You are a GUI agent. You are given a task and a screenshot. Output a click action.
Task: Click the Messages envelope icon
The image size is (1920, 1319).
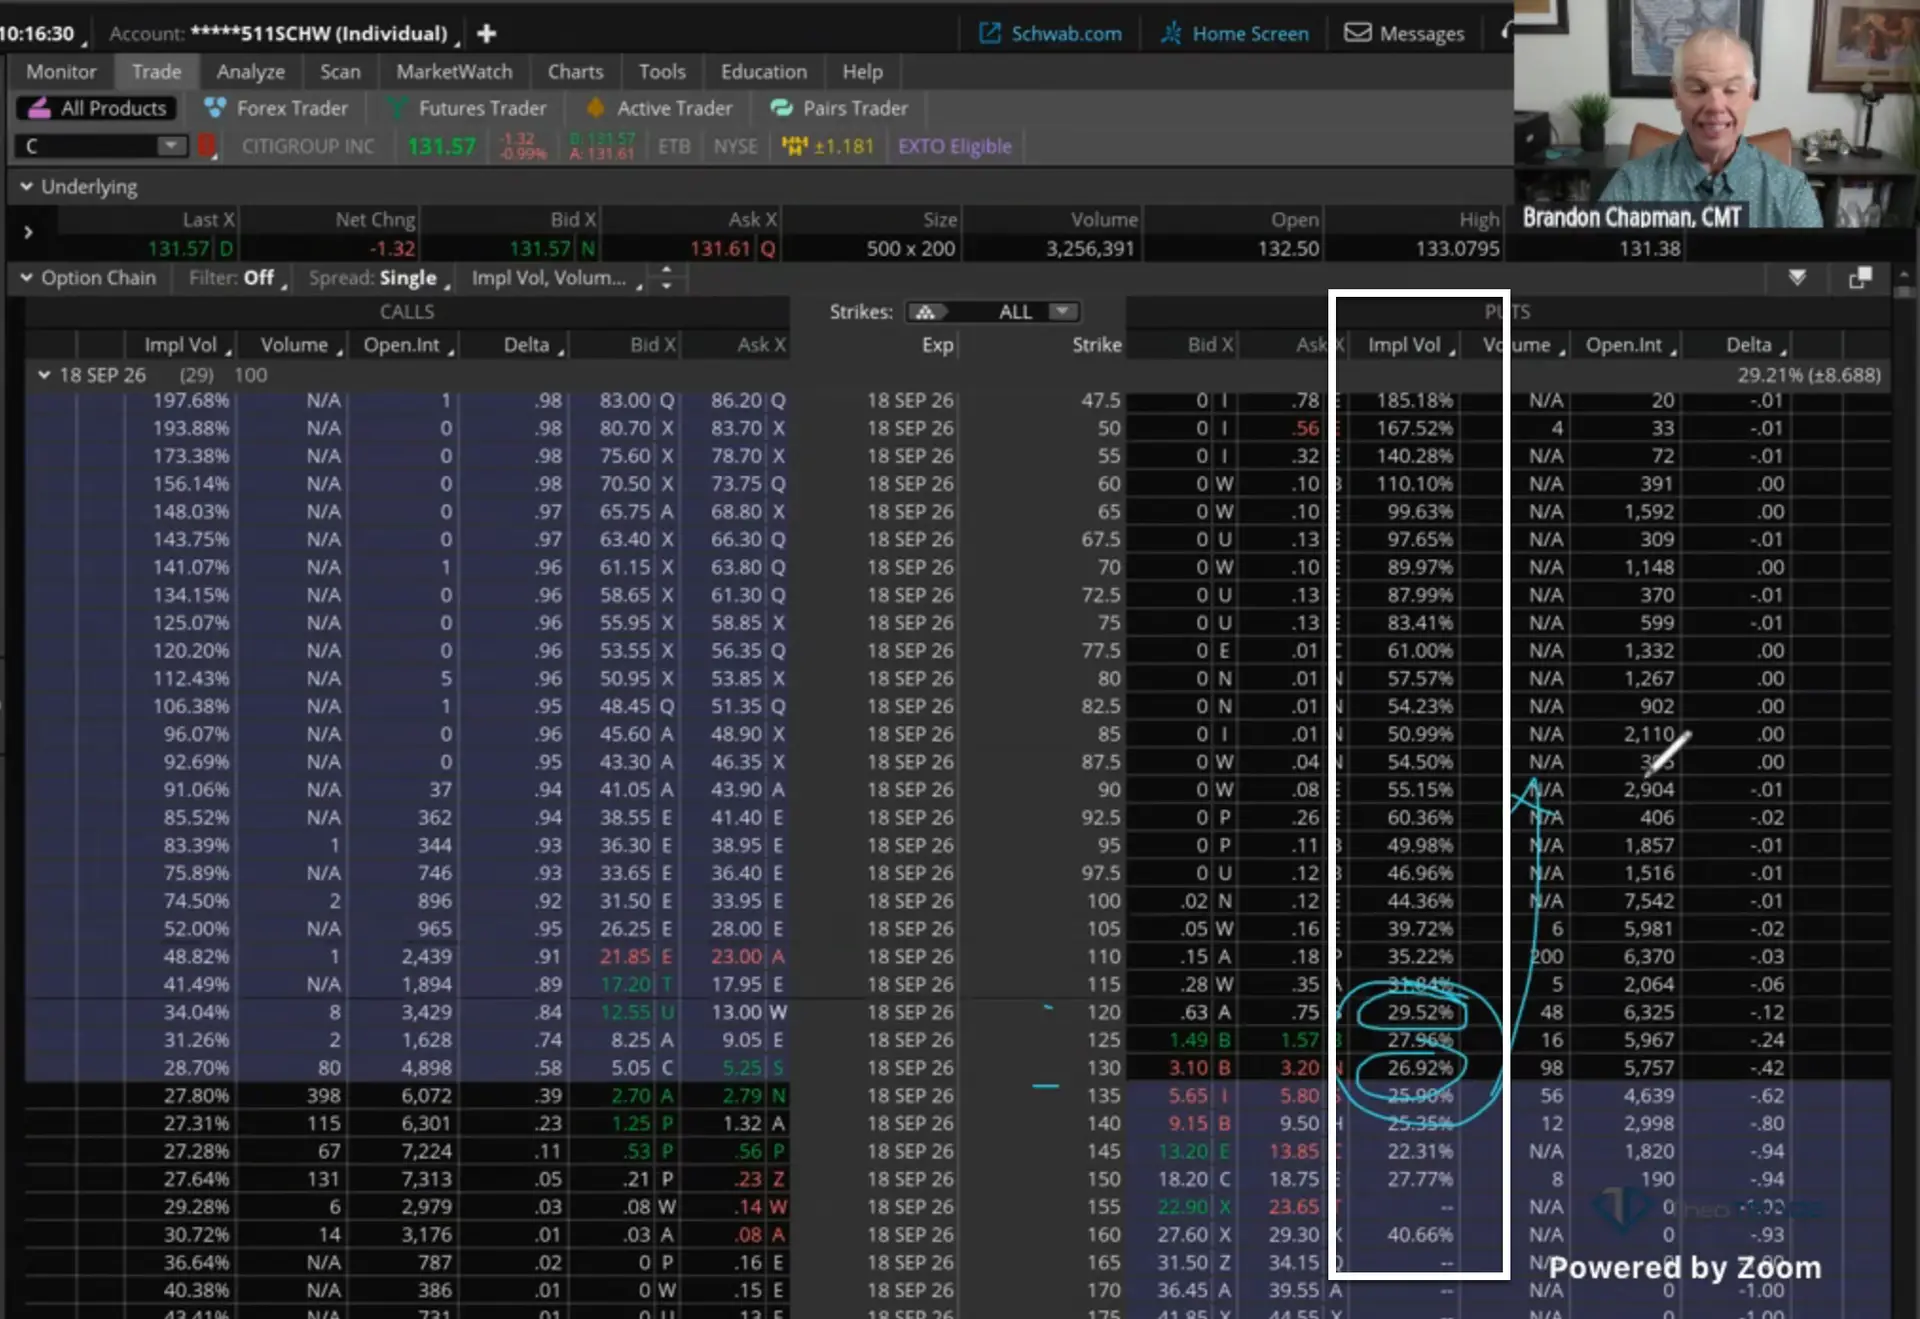[x=1357, y=33]
